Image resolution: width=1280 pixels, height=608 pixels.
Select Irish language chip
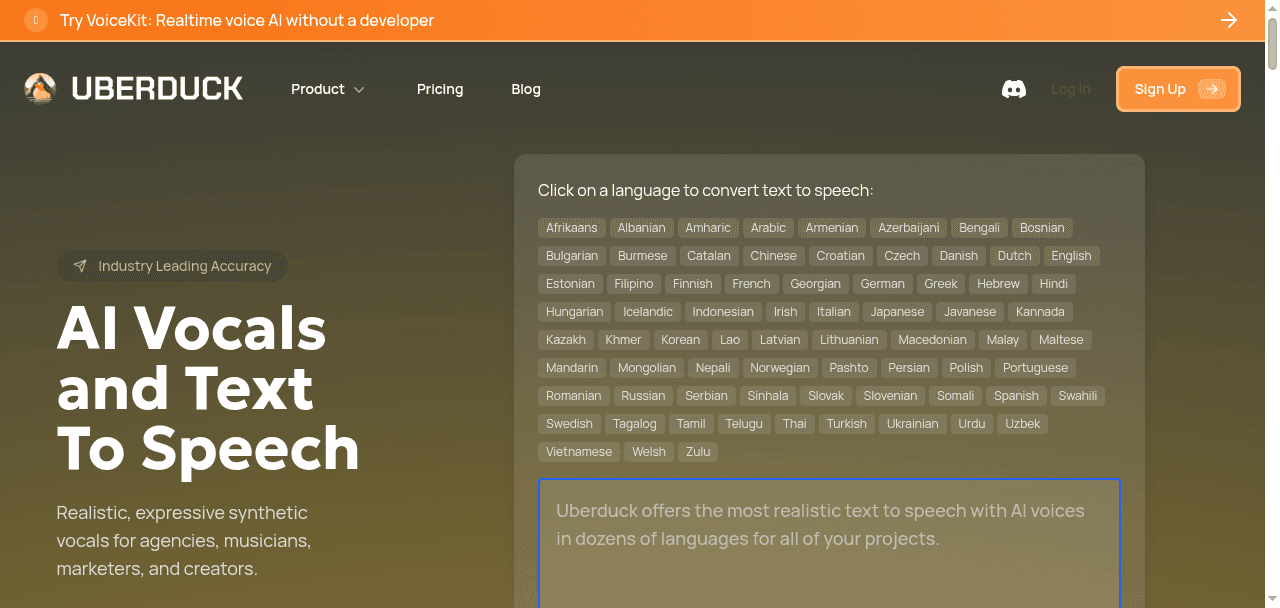pos(786,312)
